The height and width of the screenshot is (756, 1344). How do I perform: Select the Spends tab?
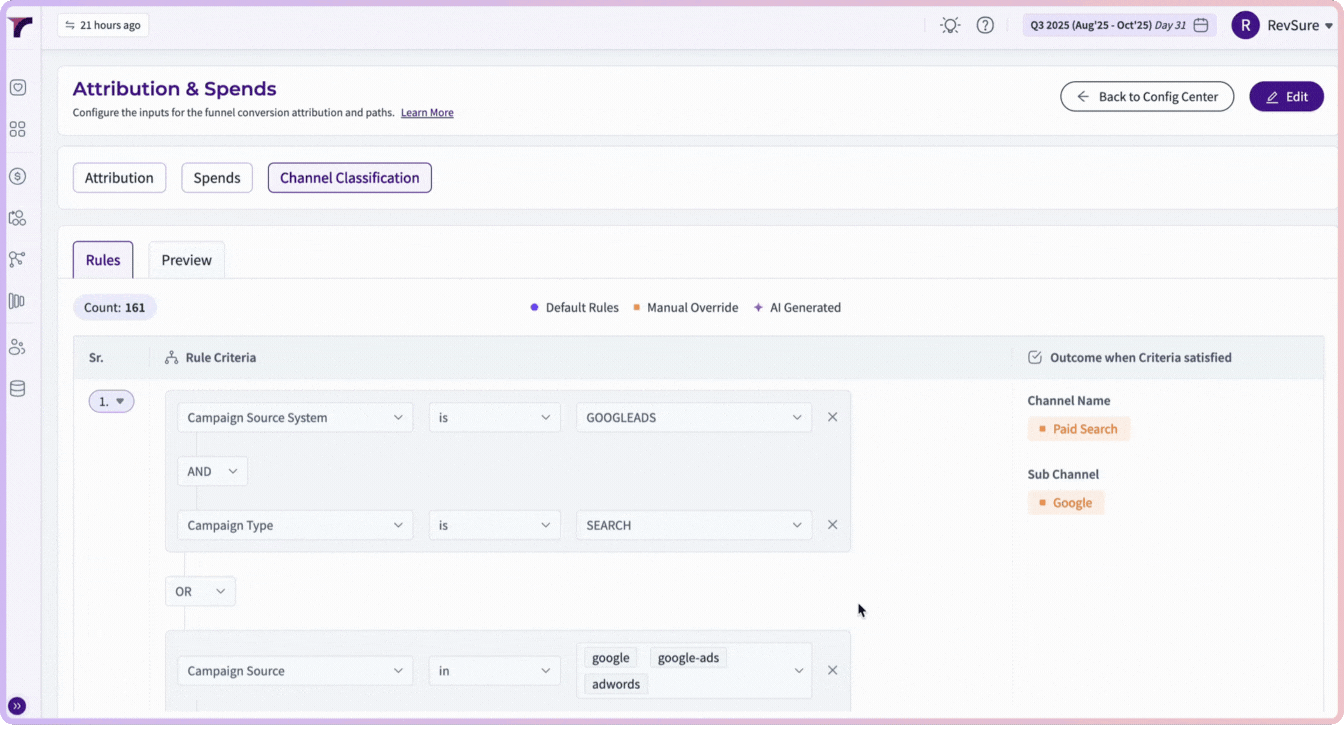tap(217, 178)
